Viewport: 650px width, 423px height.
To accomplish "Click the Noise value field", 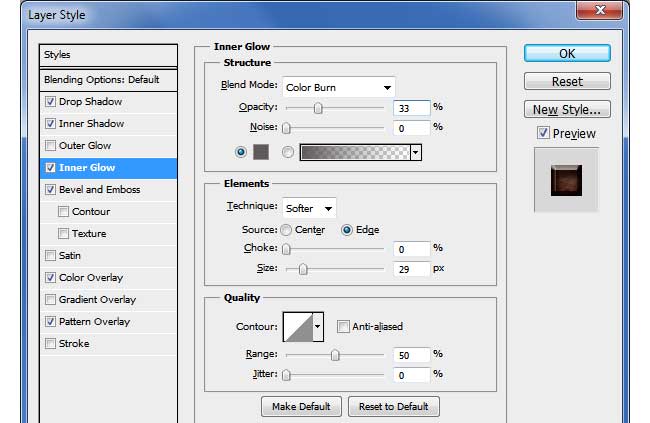I will tap(412, 128).
